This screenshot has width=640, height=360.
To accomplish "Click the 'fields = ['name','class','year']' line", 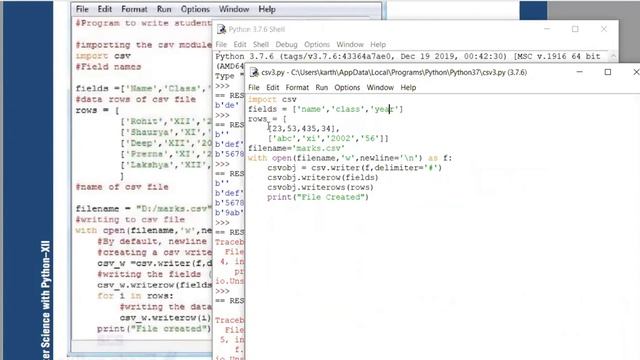I will click(325, 109).
